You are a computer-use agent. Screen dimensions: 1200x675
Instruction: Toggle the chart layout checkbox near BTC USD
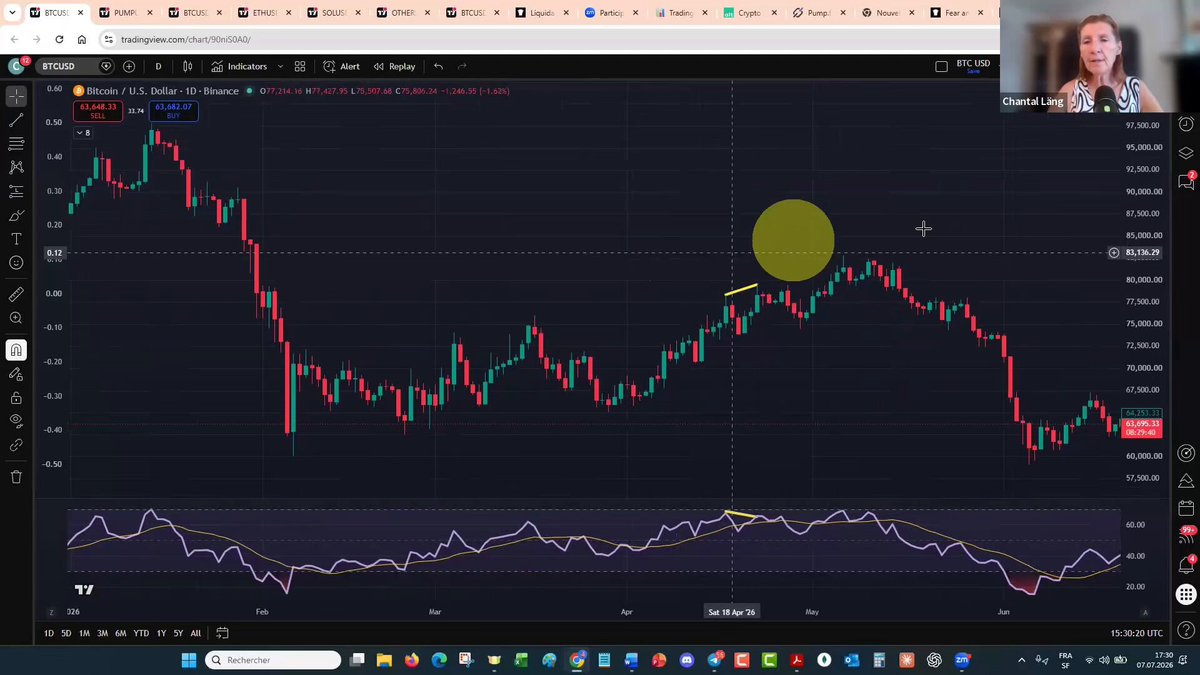pyautogui.click(x=941, y=67)
